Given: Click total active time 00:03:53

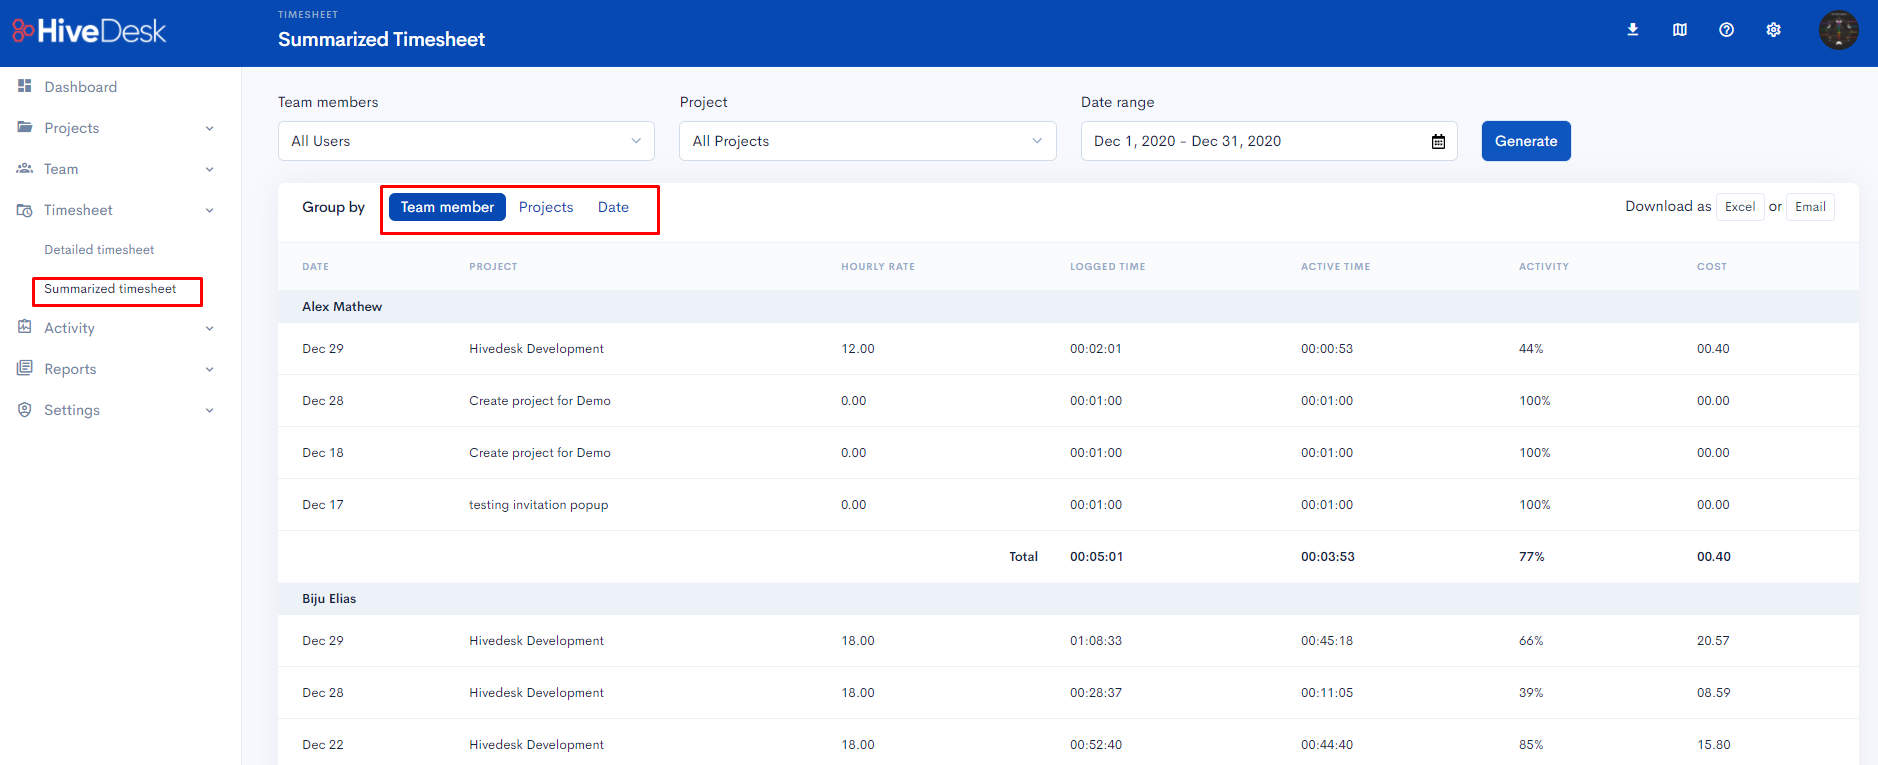Looking at the screenshot, I should 1328,557.
